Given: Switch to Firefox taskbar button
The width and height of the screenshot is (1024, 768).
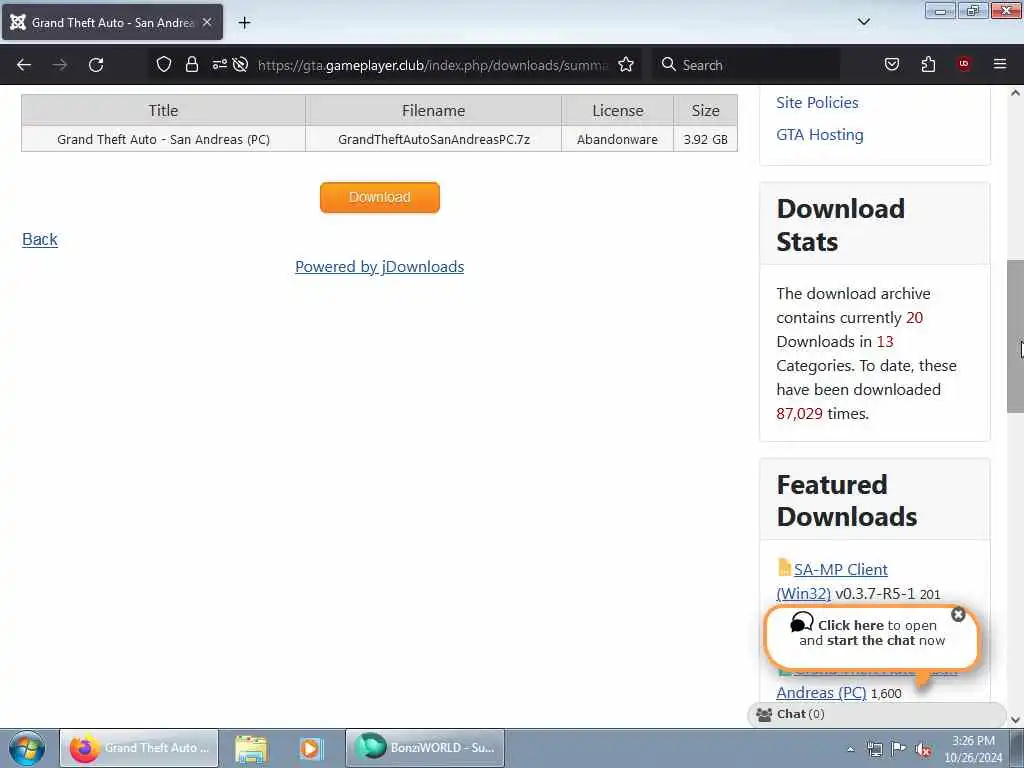Looking at the screenshot, I should (139, 748).
